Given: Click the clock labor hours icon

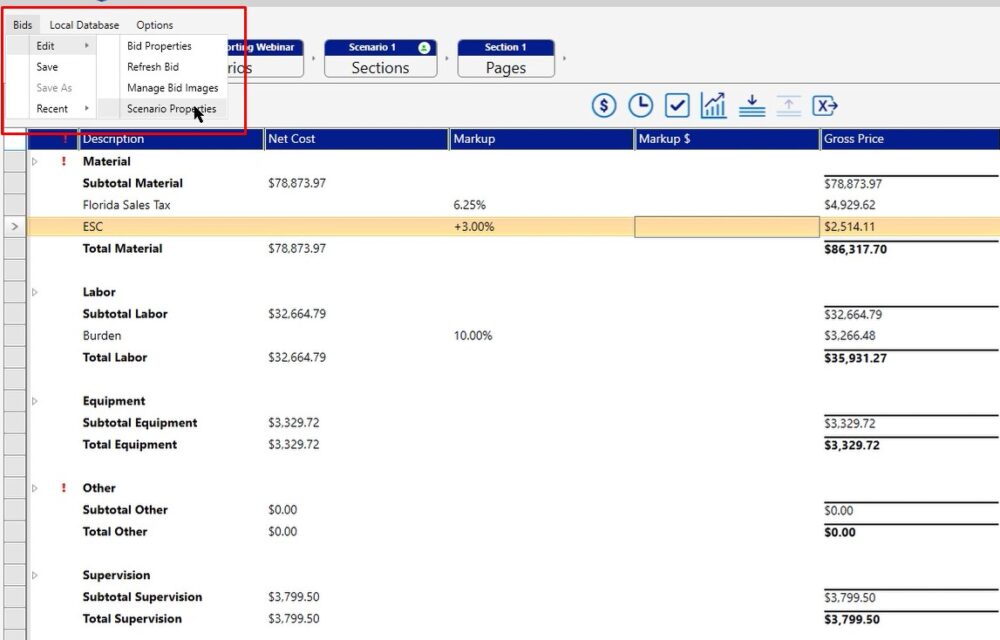Looking at the screenshot, I should click(x=640, y=105).
